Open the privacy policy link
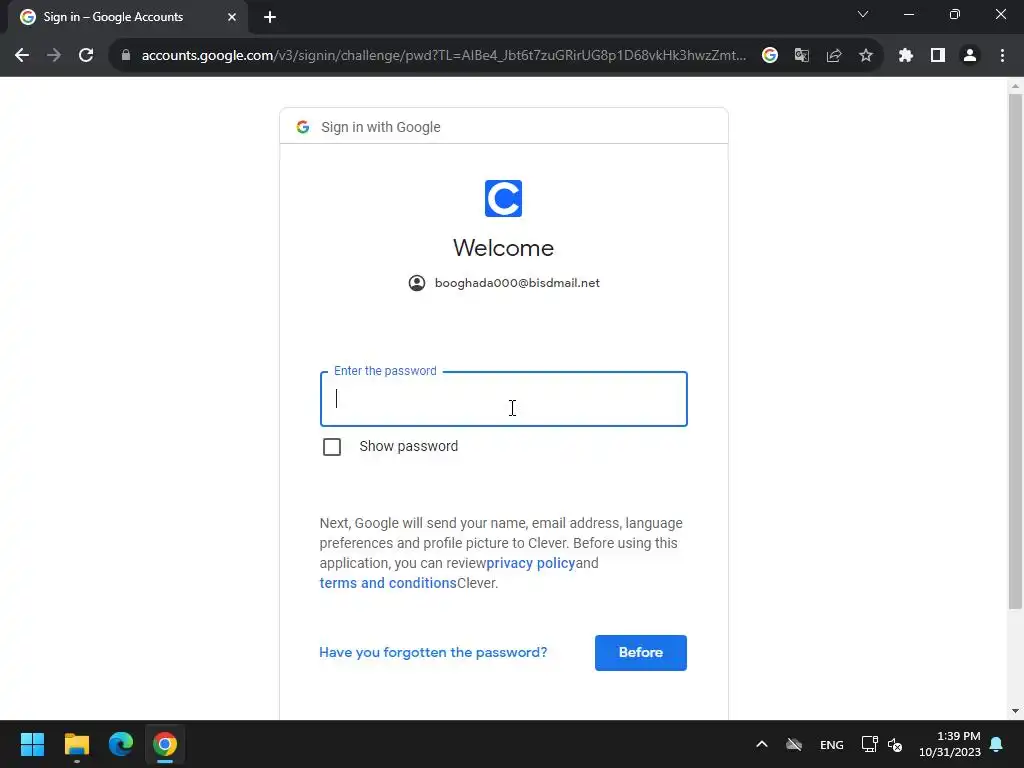 pyautogui.click(x=530, y=563)
